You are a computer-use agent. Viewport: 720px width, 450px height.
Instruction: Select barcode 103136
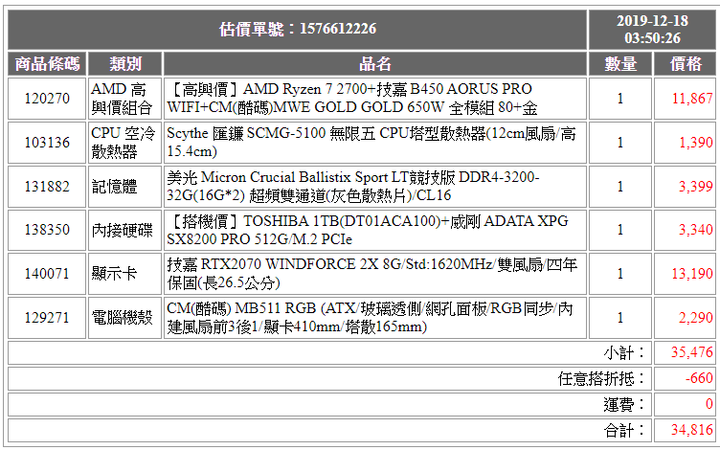pos(47,142)
